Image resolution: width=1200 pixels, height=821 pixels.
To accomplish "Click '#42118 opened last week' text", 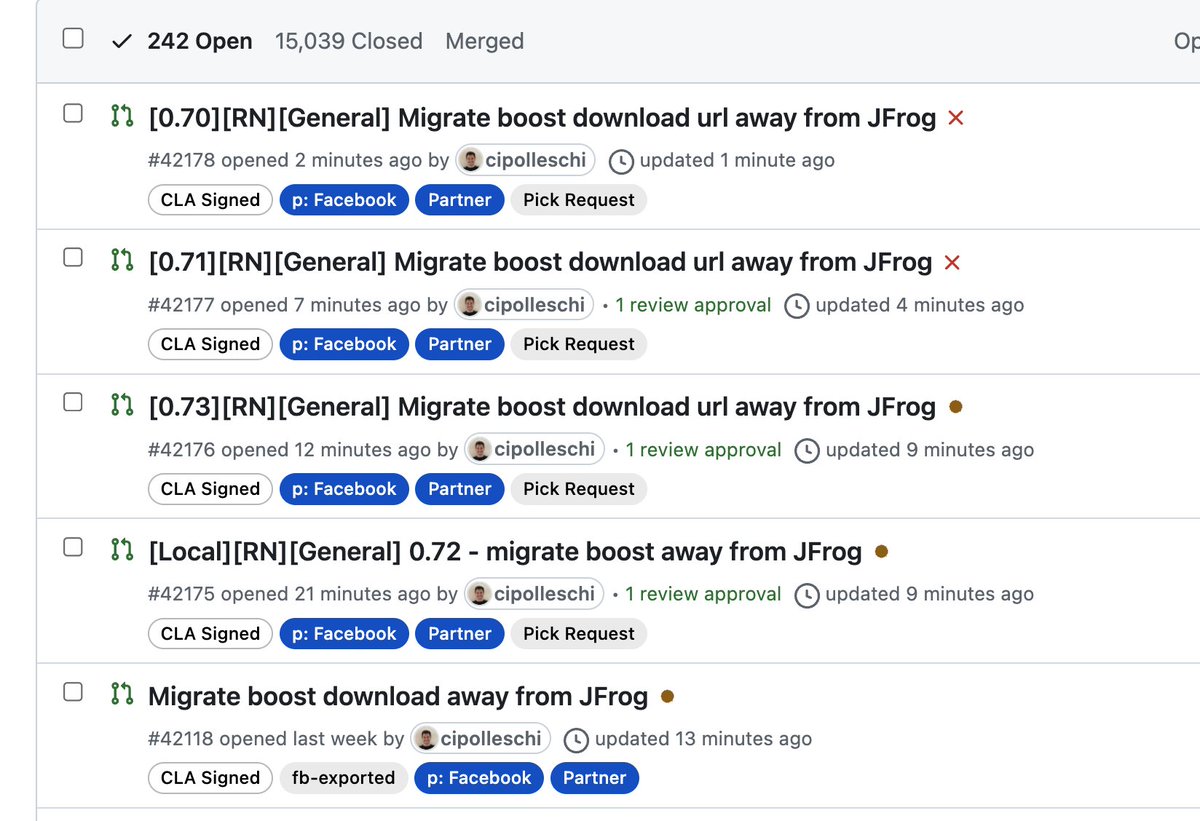I will 263,739.
